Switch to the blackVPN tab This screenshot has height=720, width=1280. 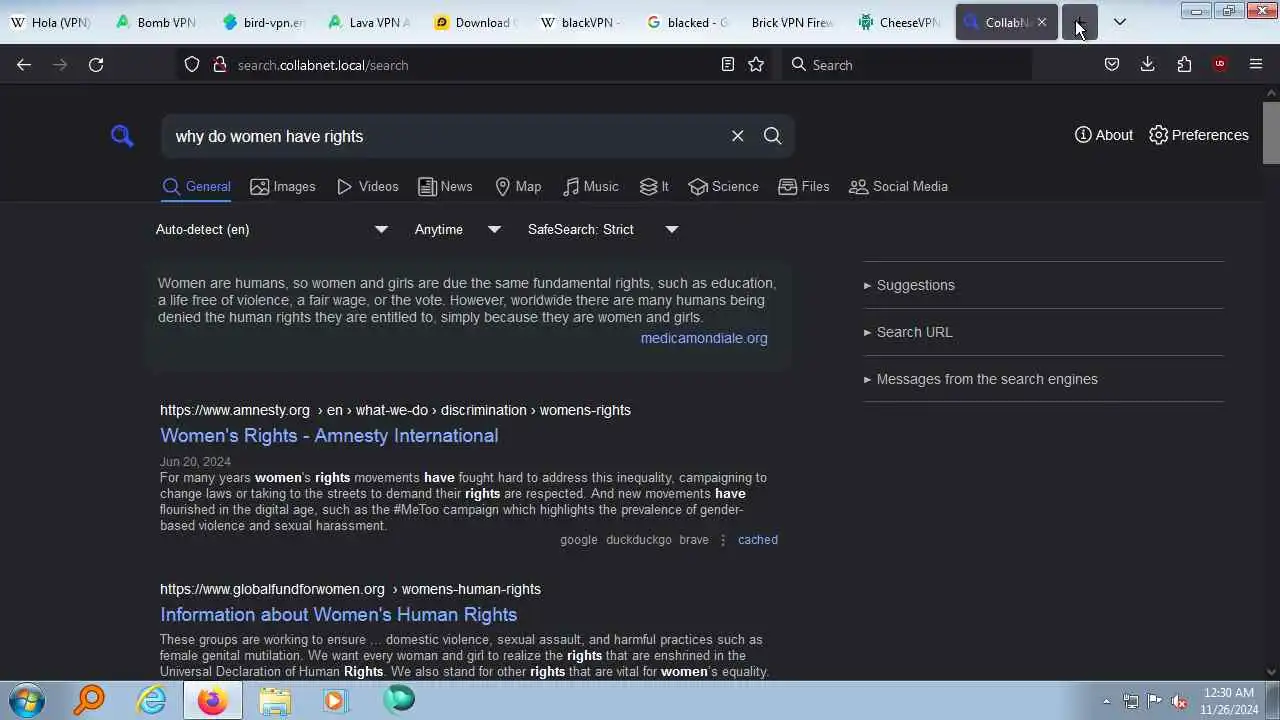click(x=582, y=22)
